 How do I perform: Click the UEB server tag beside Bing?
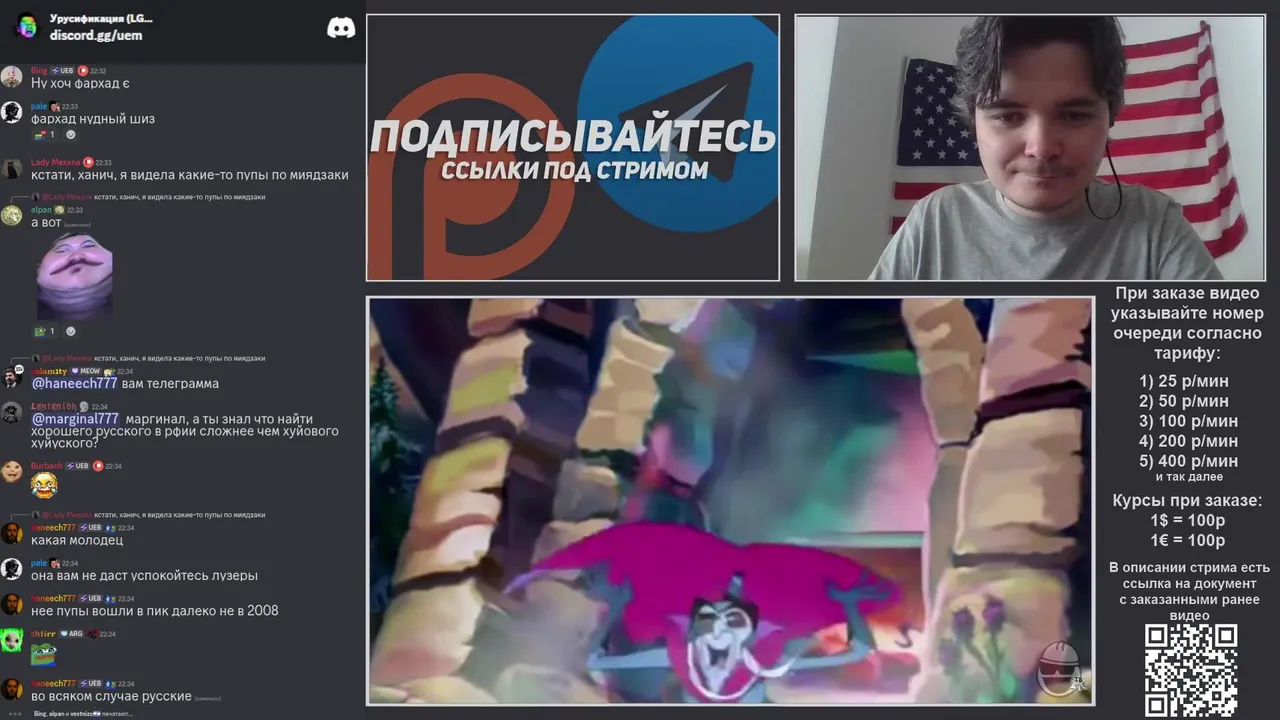63,71
